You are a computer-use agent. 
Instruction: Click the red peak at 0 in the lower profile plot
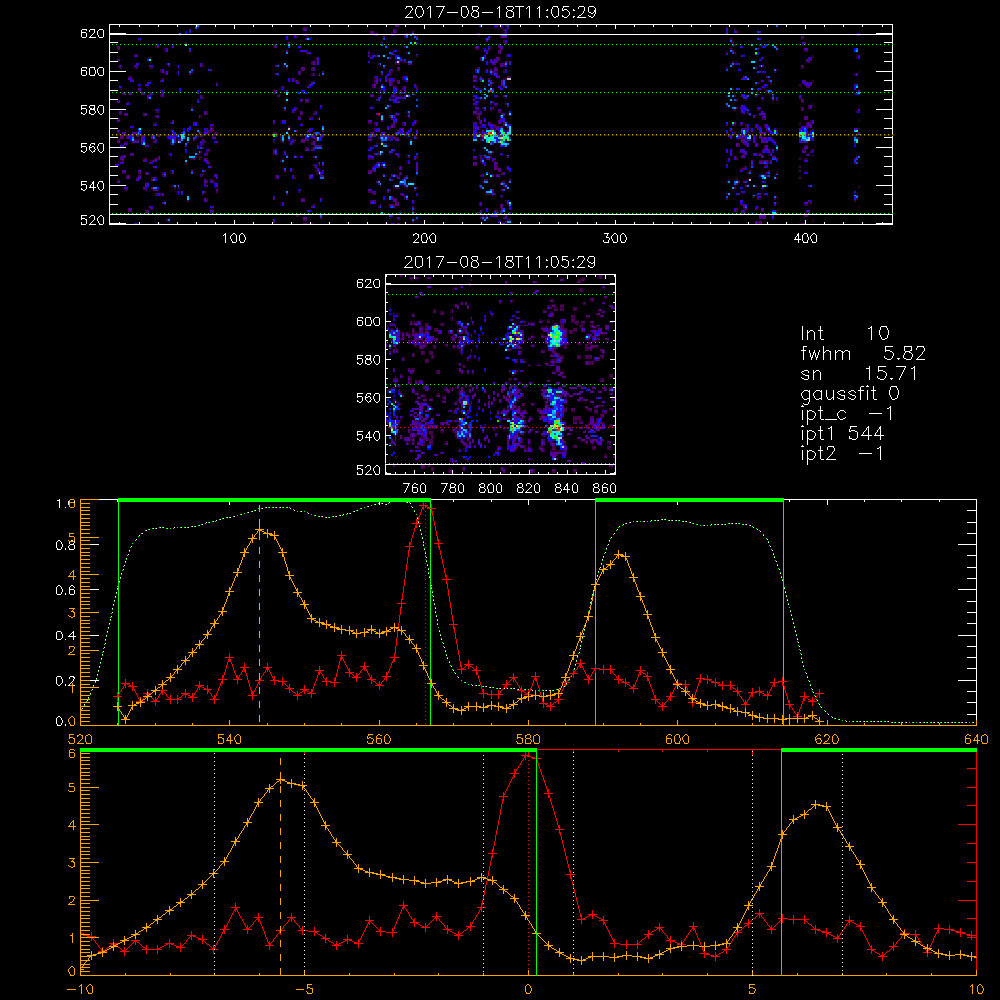pos(527,756)
